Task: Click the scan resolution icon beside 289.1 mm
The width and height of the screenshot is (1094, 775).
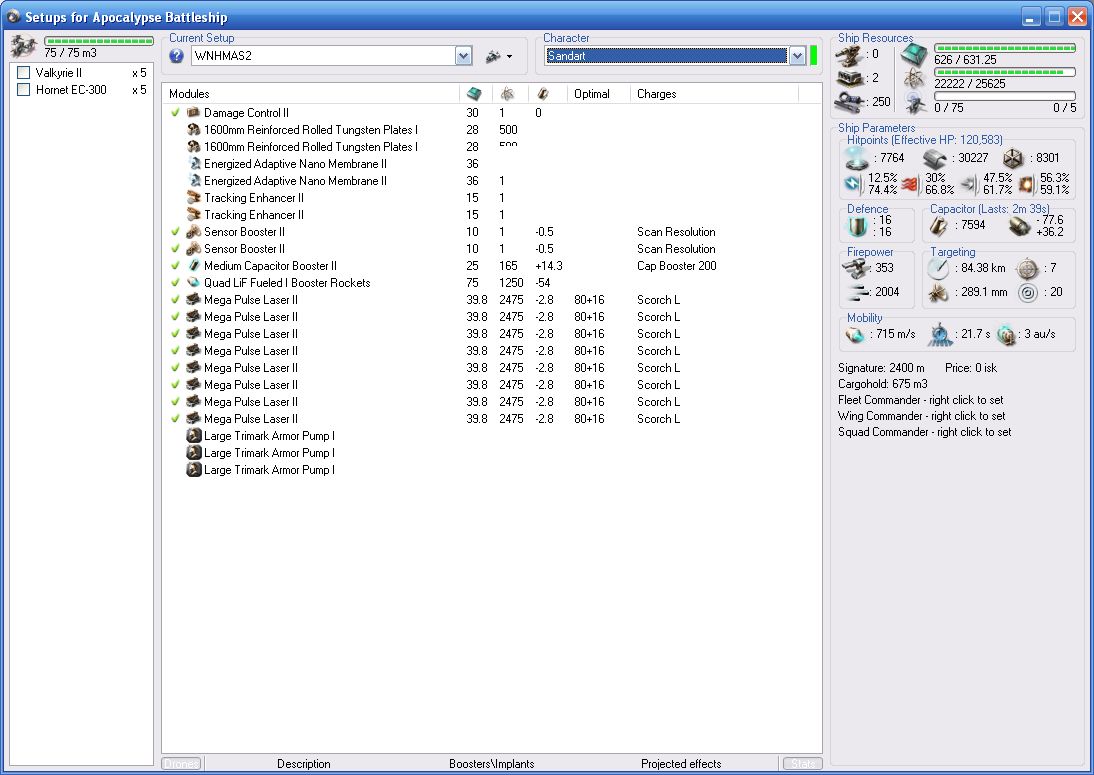Action: (938, 292)
